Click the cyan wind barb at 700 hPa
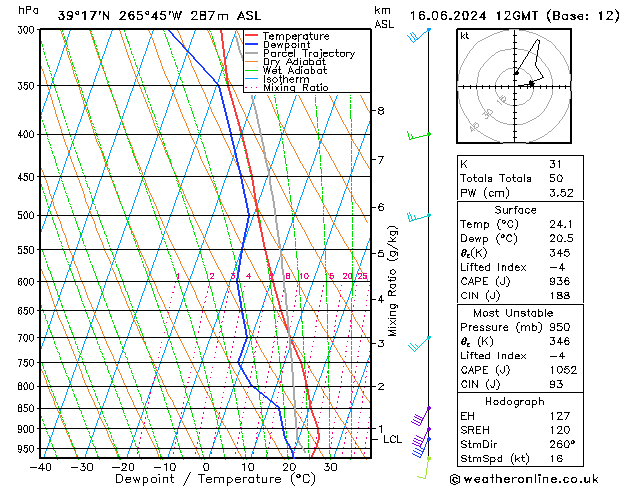Viewport: 629px width, 486px height. [419, 344]
